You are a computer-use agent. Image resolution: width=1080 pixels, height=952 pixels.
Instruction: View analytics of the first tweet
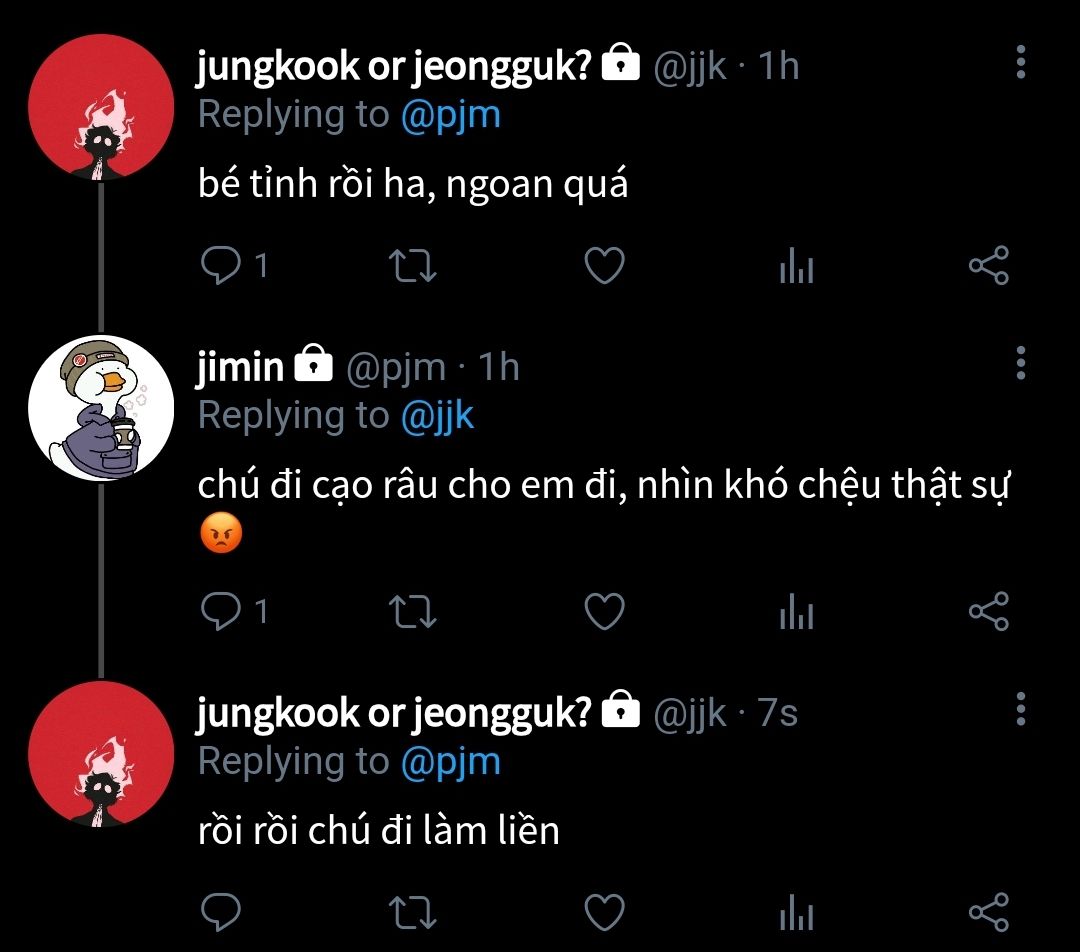point(796,267)
